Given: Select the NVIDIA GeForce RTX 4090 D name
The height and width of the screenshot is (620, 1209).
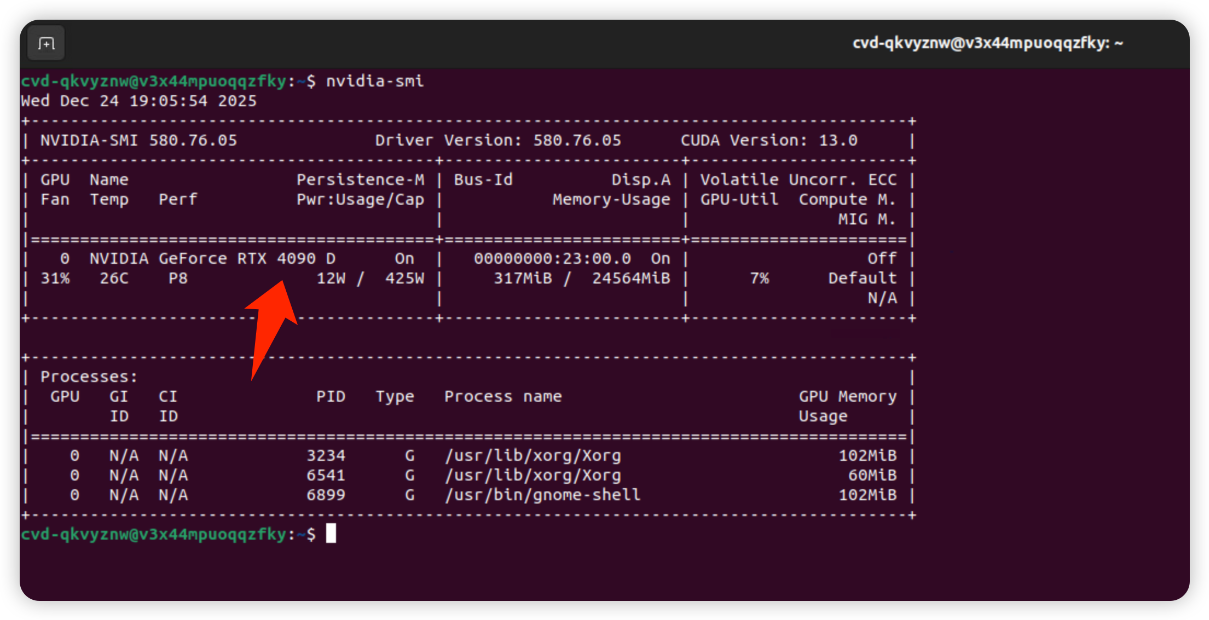Looking at the screenshot, I should point(212,258).
